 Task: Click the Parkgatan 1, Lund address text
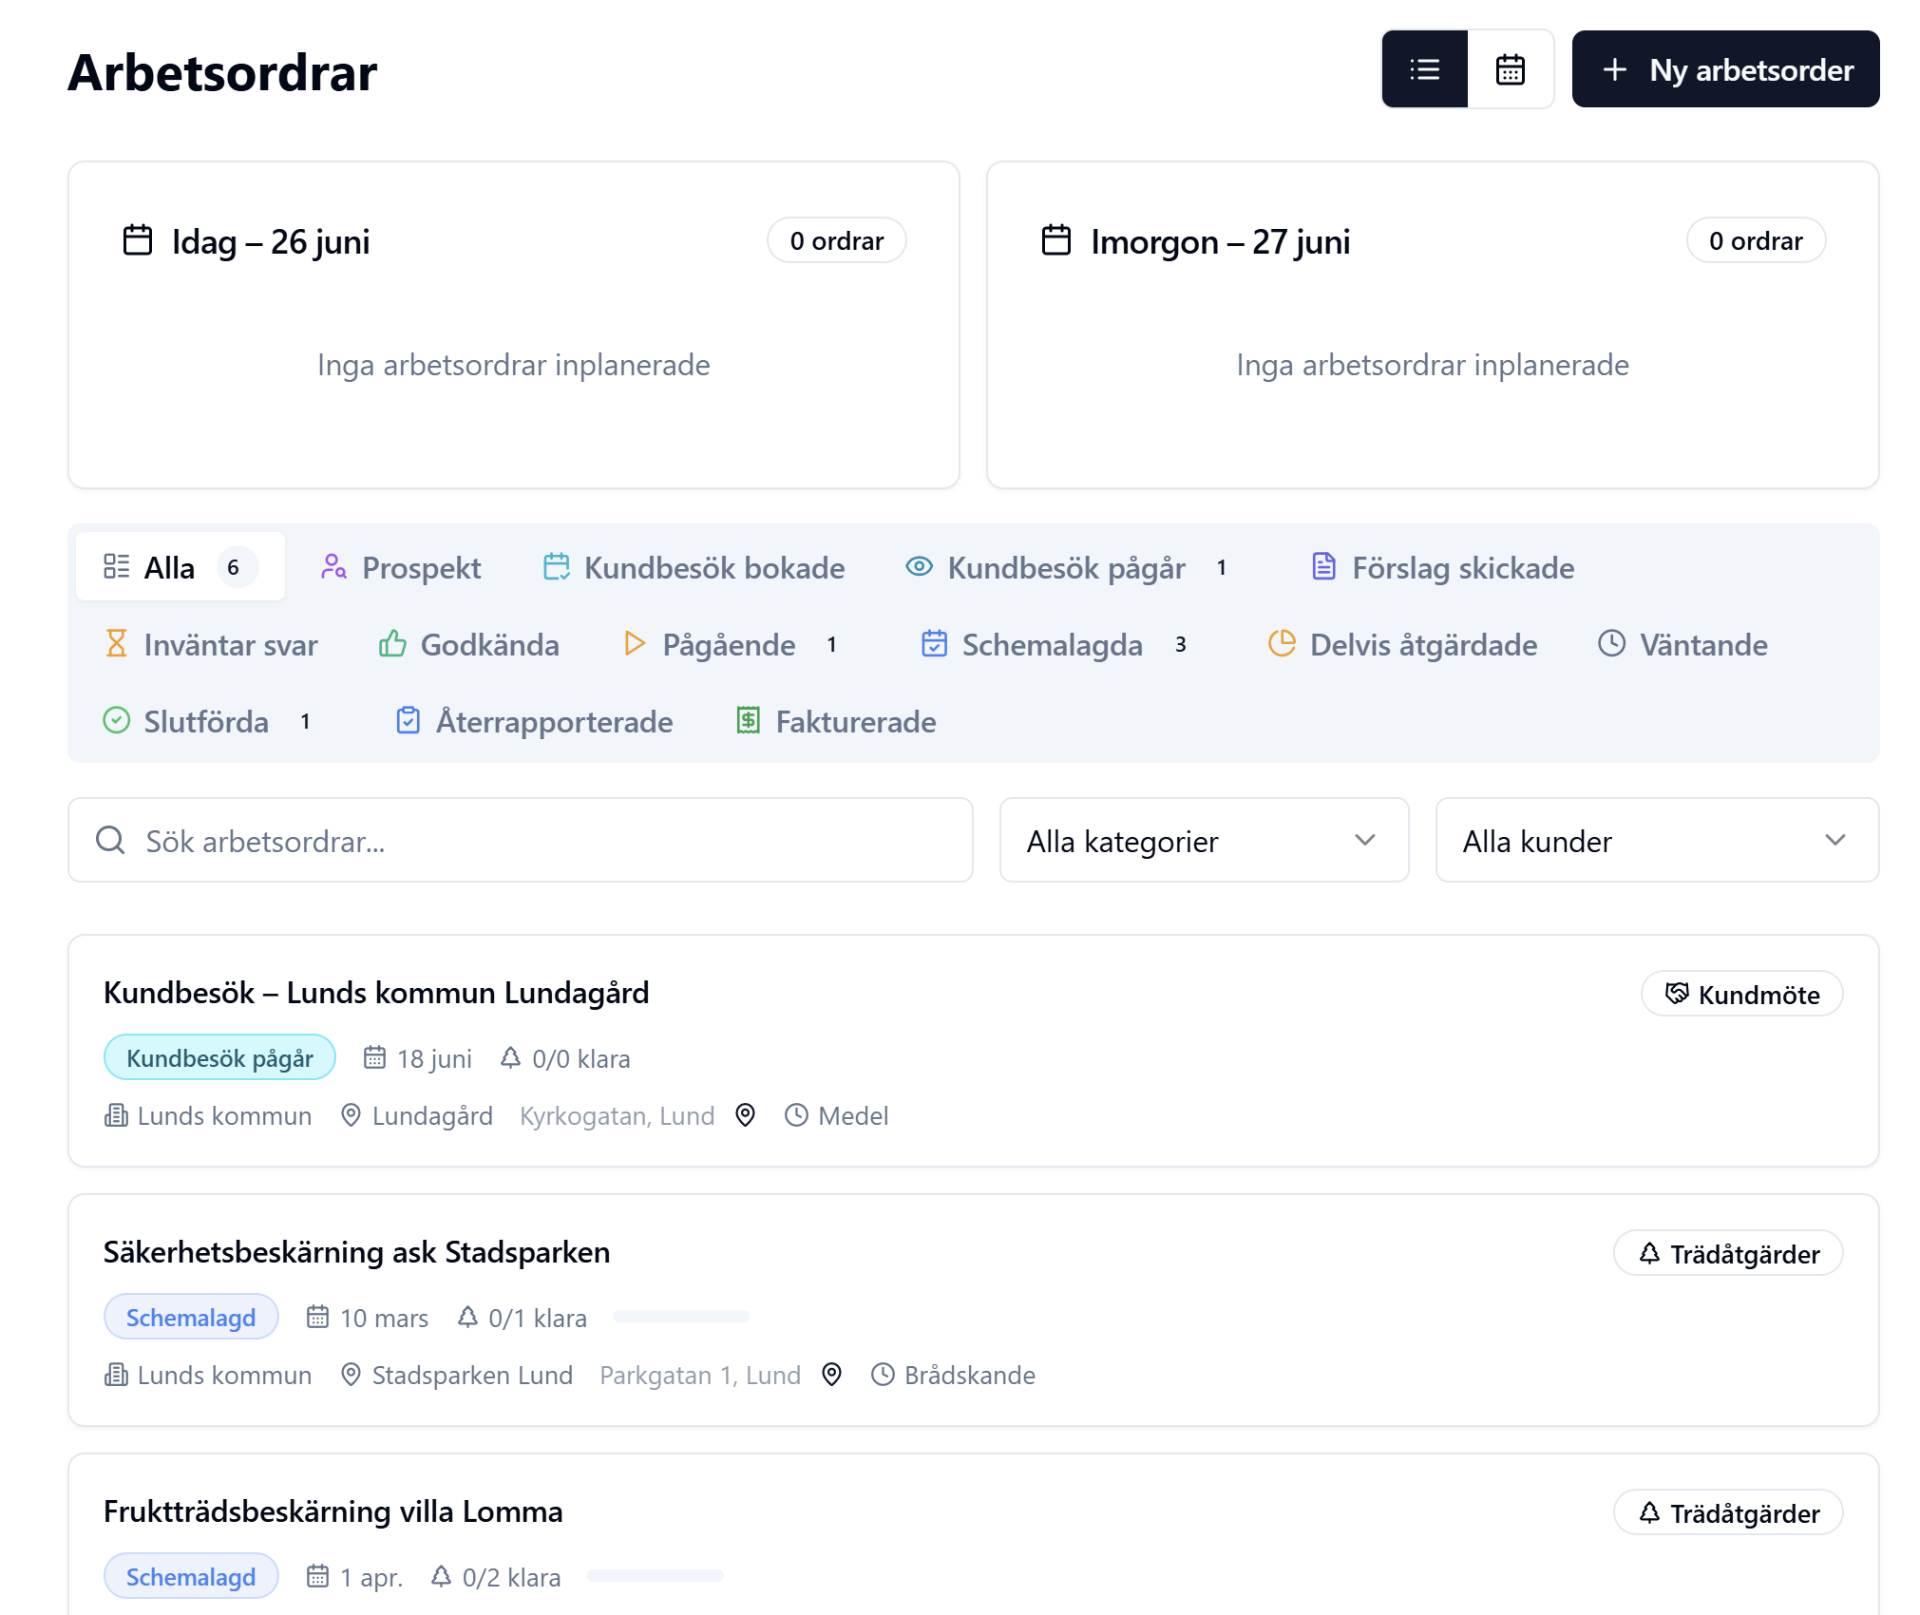[x=700, y=1375]
